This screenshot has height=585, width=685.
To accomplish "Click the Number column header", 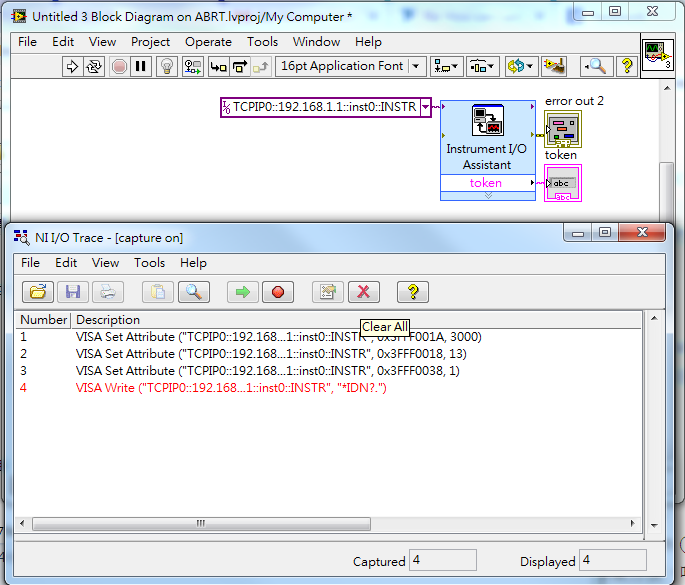I will point(44,320).
